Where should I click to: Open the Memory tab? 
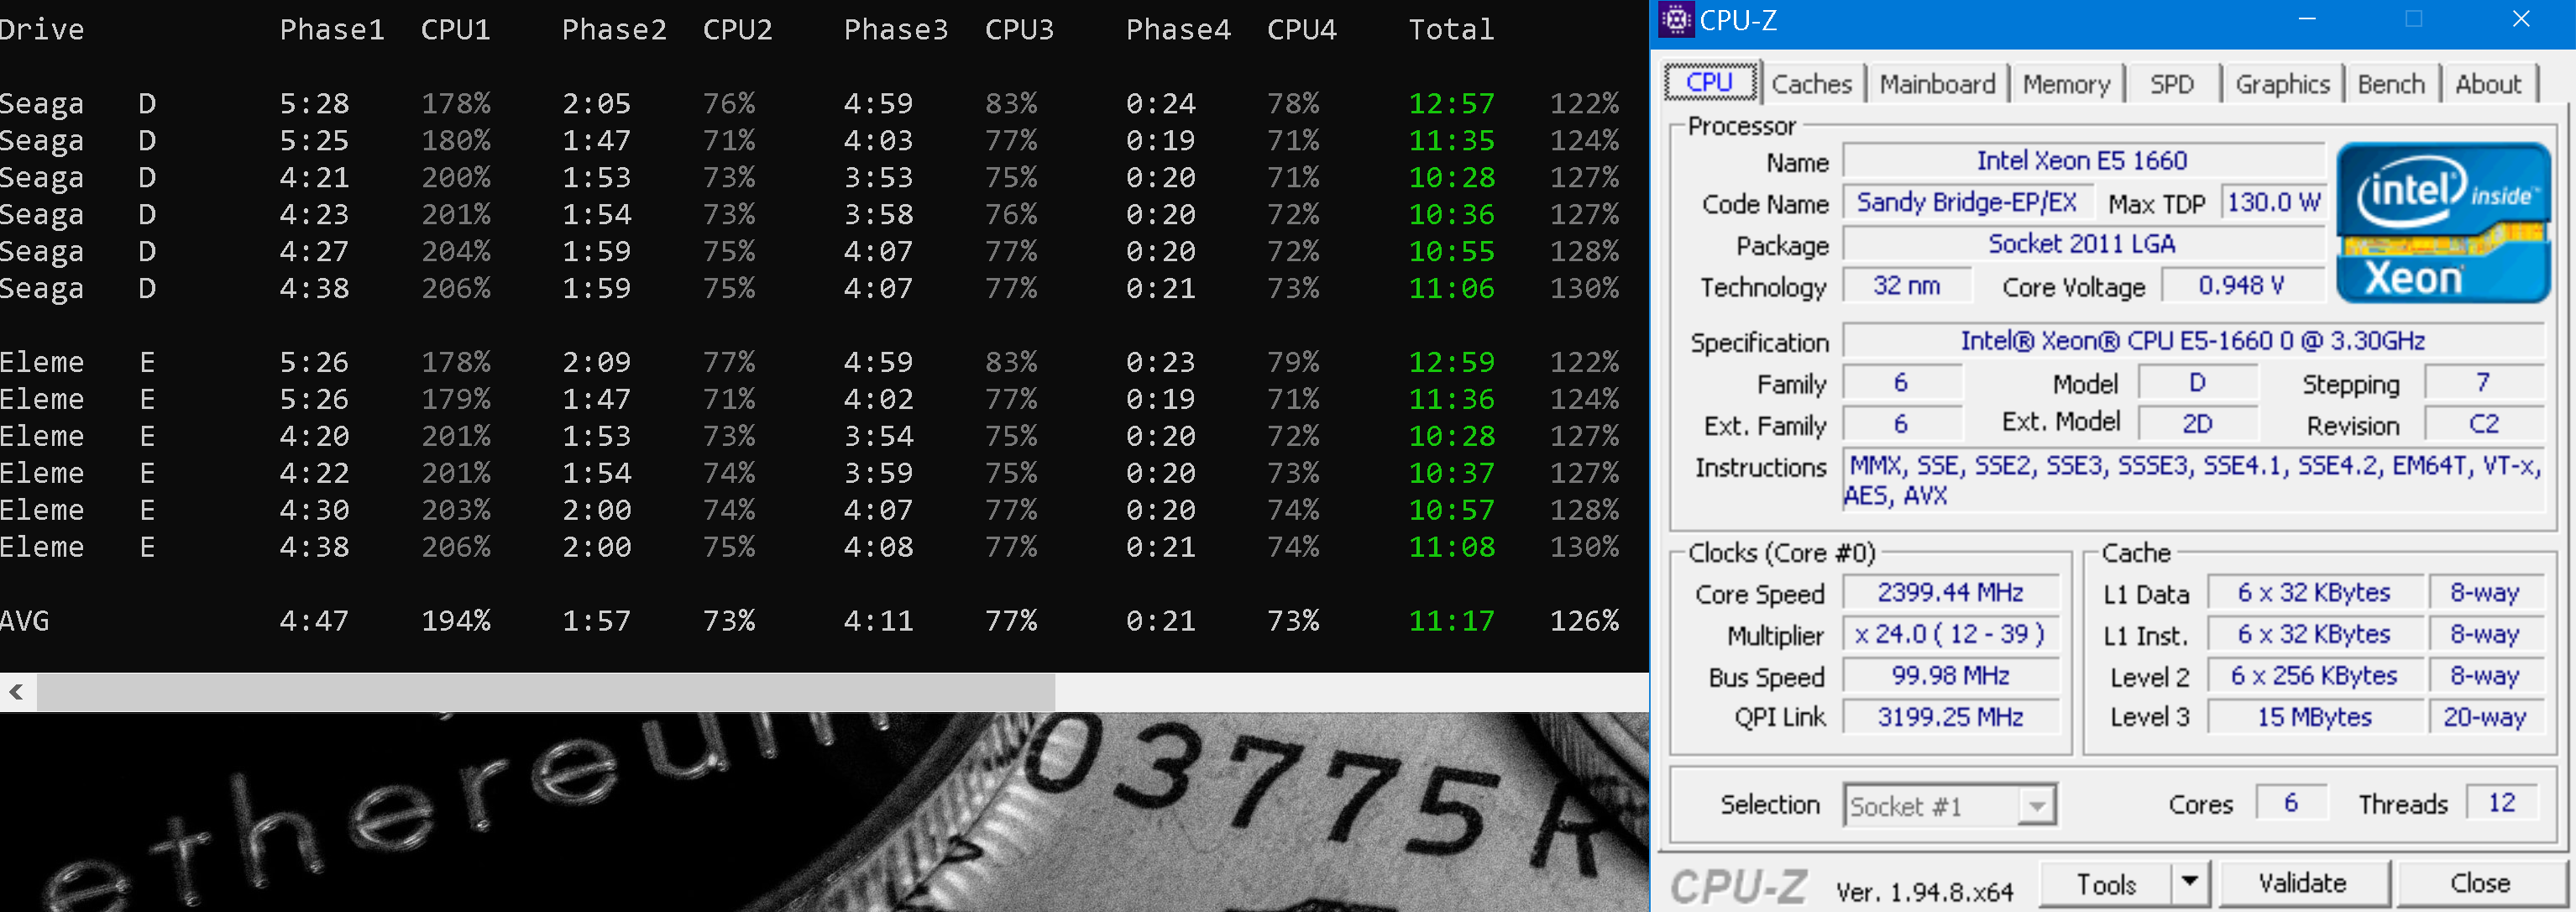pos(2066,84)
